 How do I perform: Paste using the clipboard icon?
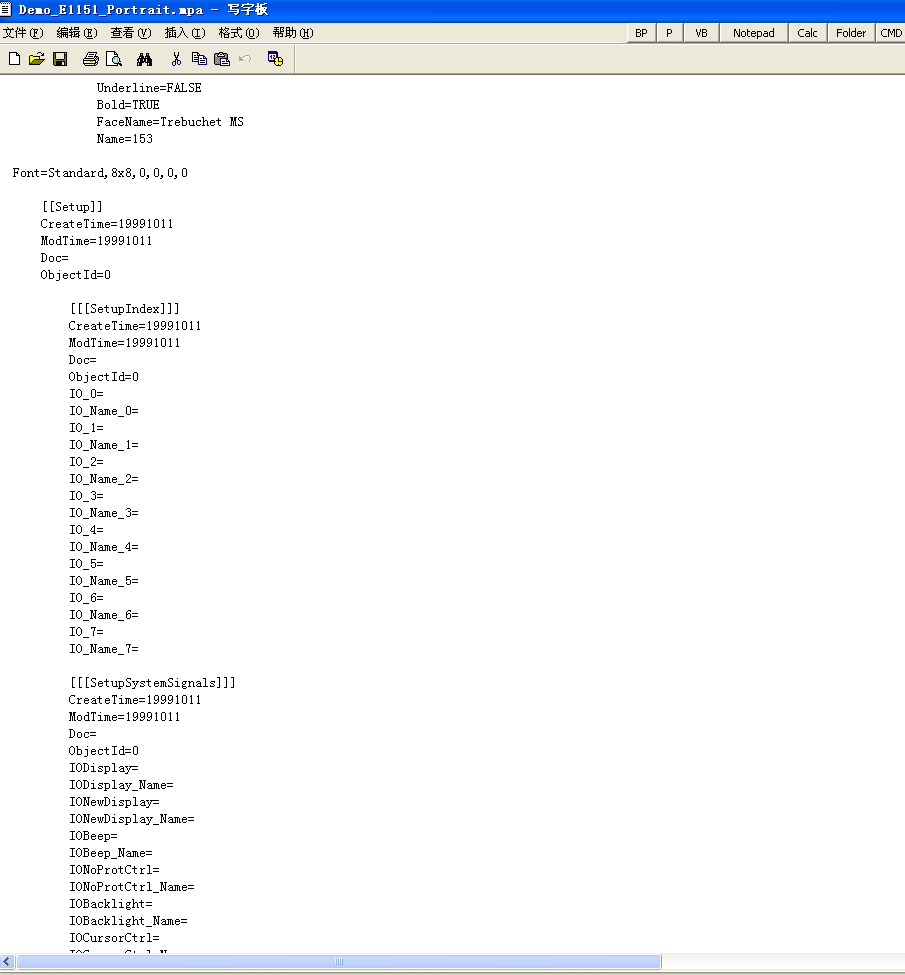[222, 59]
